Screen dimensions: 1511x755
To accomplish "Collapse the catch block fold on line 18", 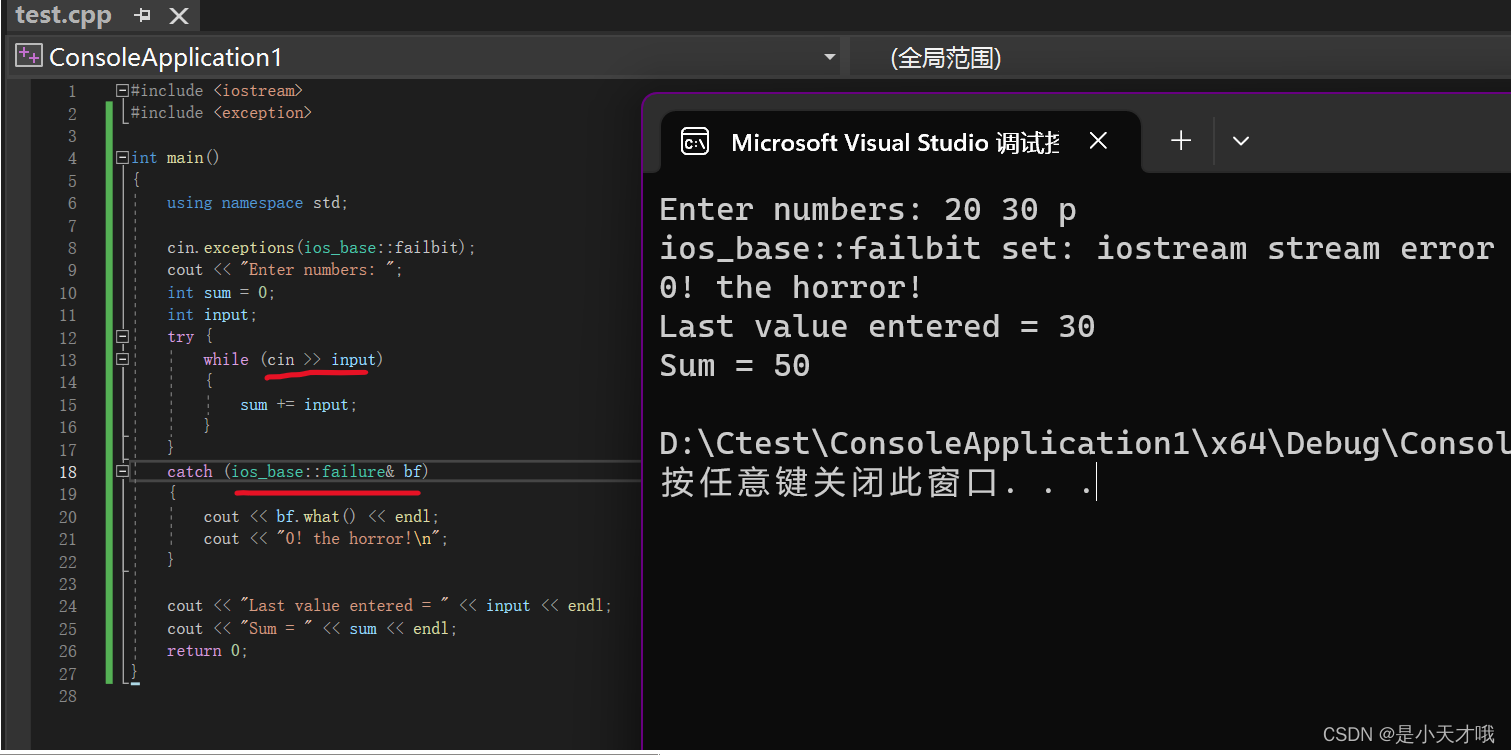I will 122,471.
